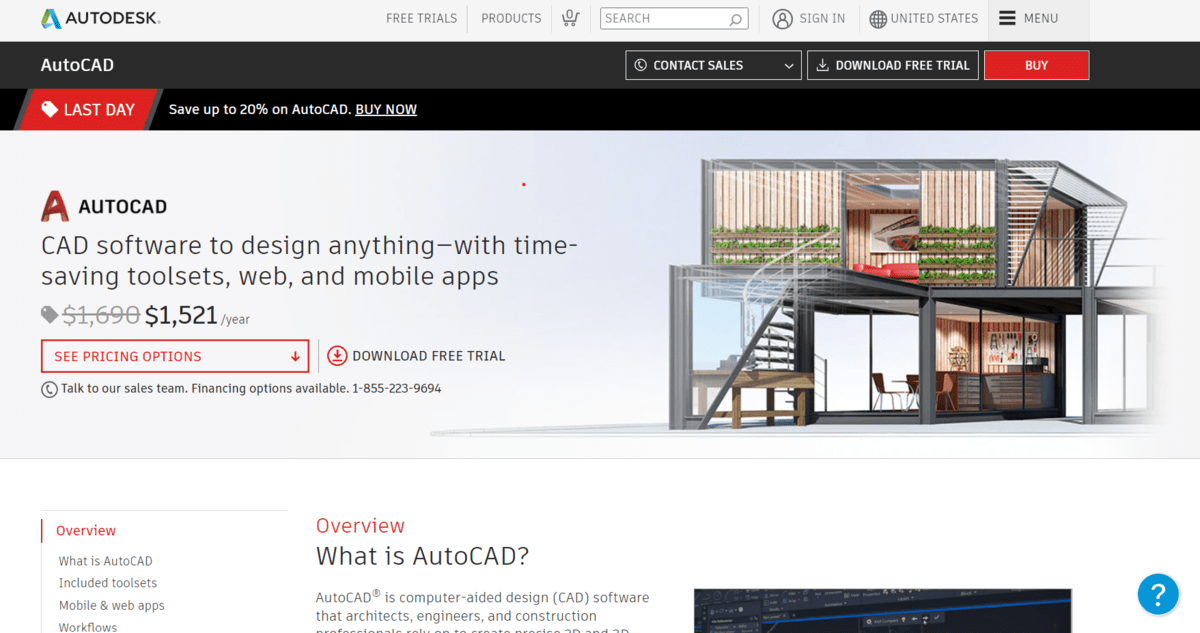Expand See Pricing Options dropdown
Screen dimensions: 1200x633
175,356
